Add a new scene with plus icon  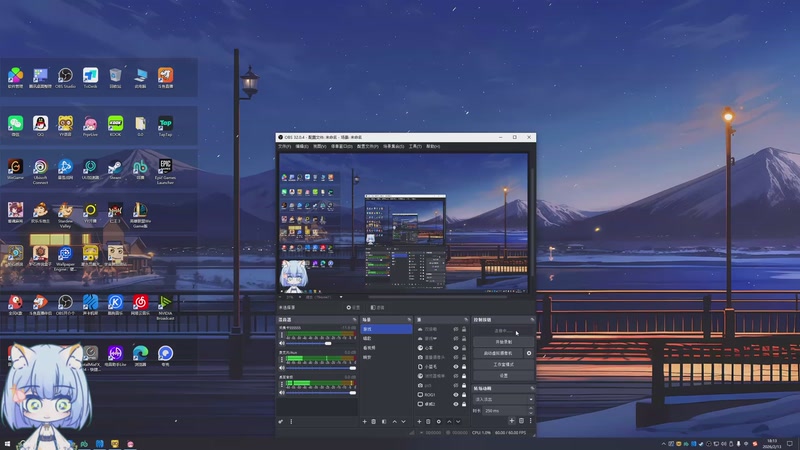click(x=364, y=421)
